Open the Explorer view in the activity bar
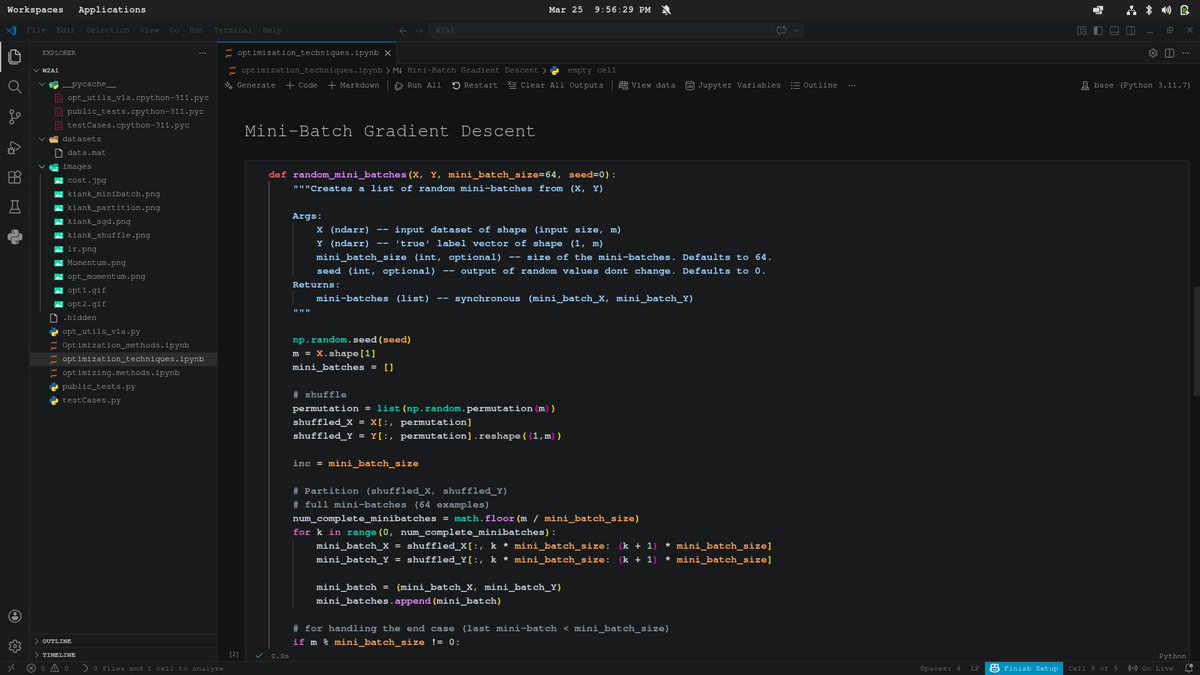 click(x=14, y=56)
